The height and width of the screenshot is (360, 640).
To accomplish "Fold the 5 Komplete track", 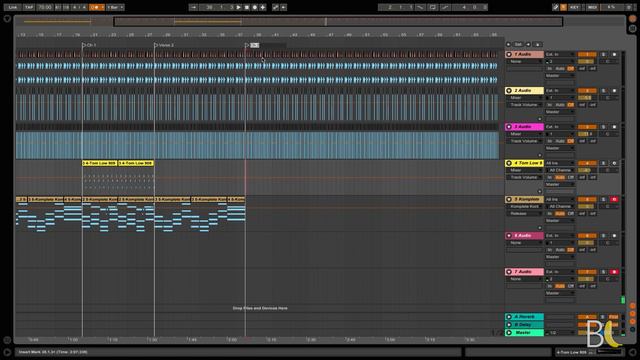I will coord(509,200).
